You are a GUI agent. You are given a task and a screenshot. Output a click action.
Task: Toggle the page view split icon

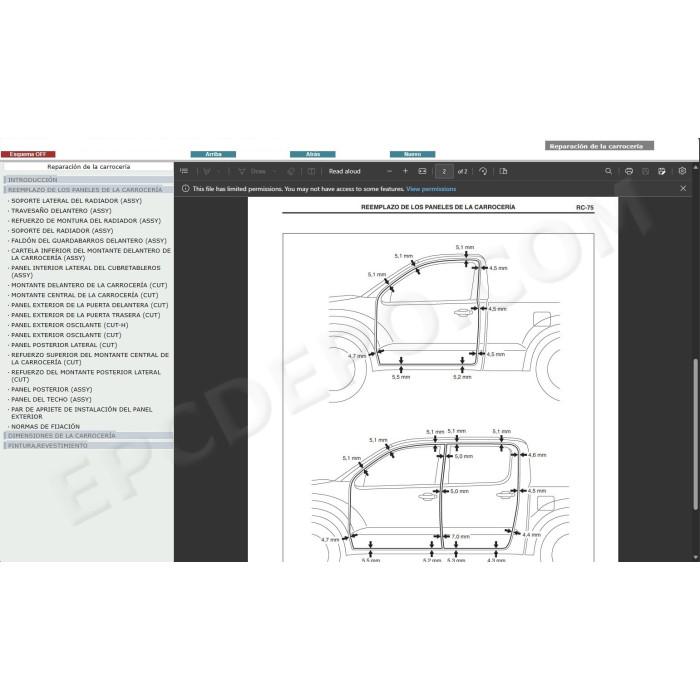point(311,171)
